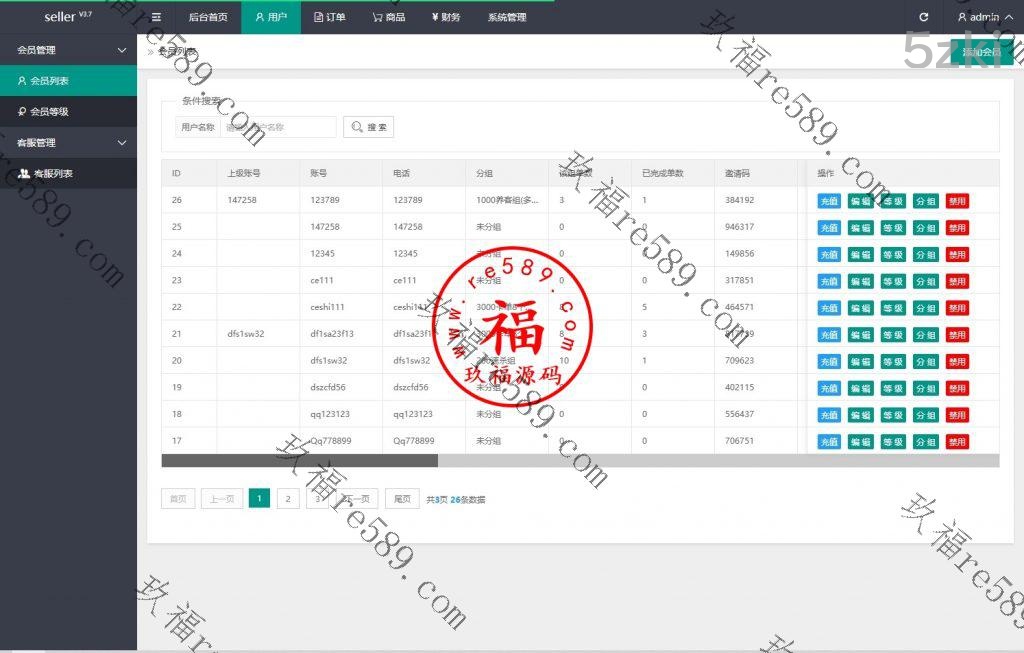Click the table's horizontal scrollbar
1024x653 pixels.
300,461
